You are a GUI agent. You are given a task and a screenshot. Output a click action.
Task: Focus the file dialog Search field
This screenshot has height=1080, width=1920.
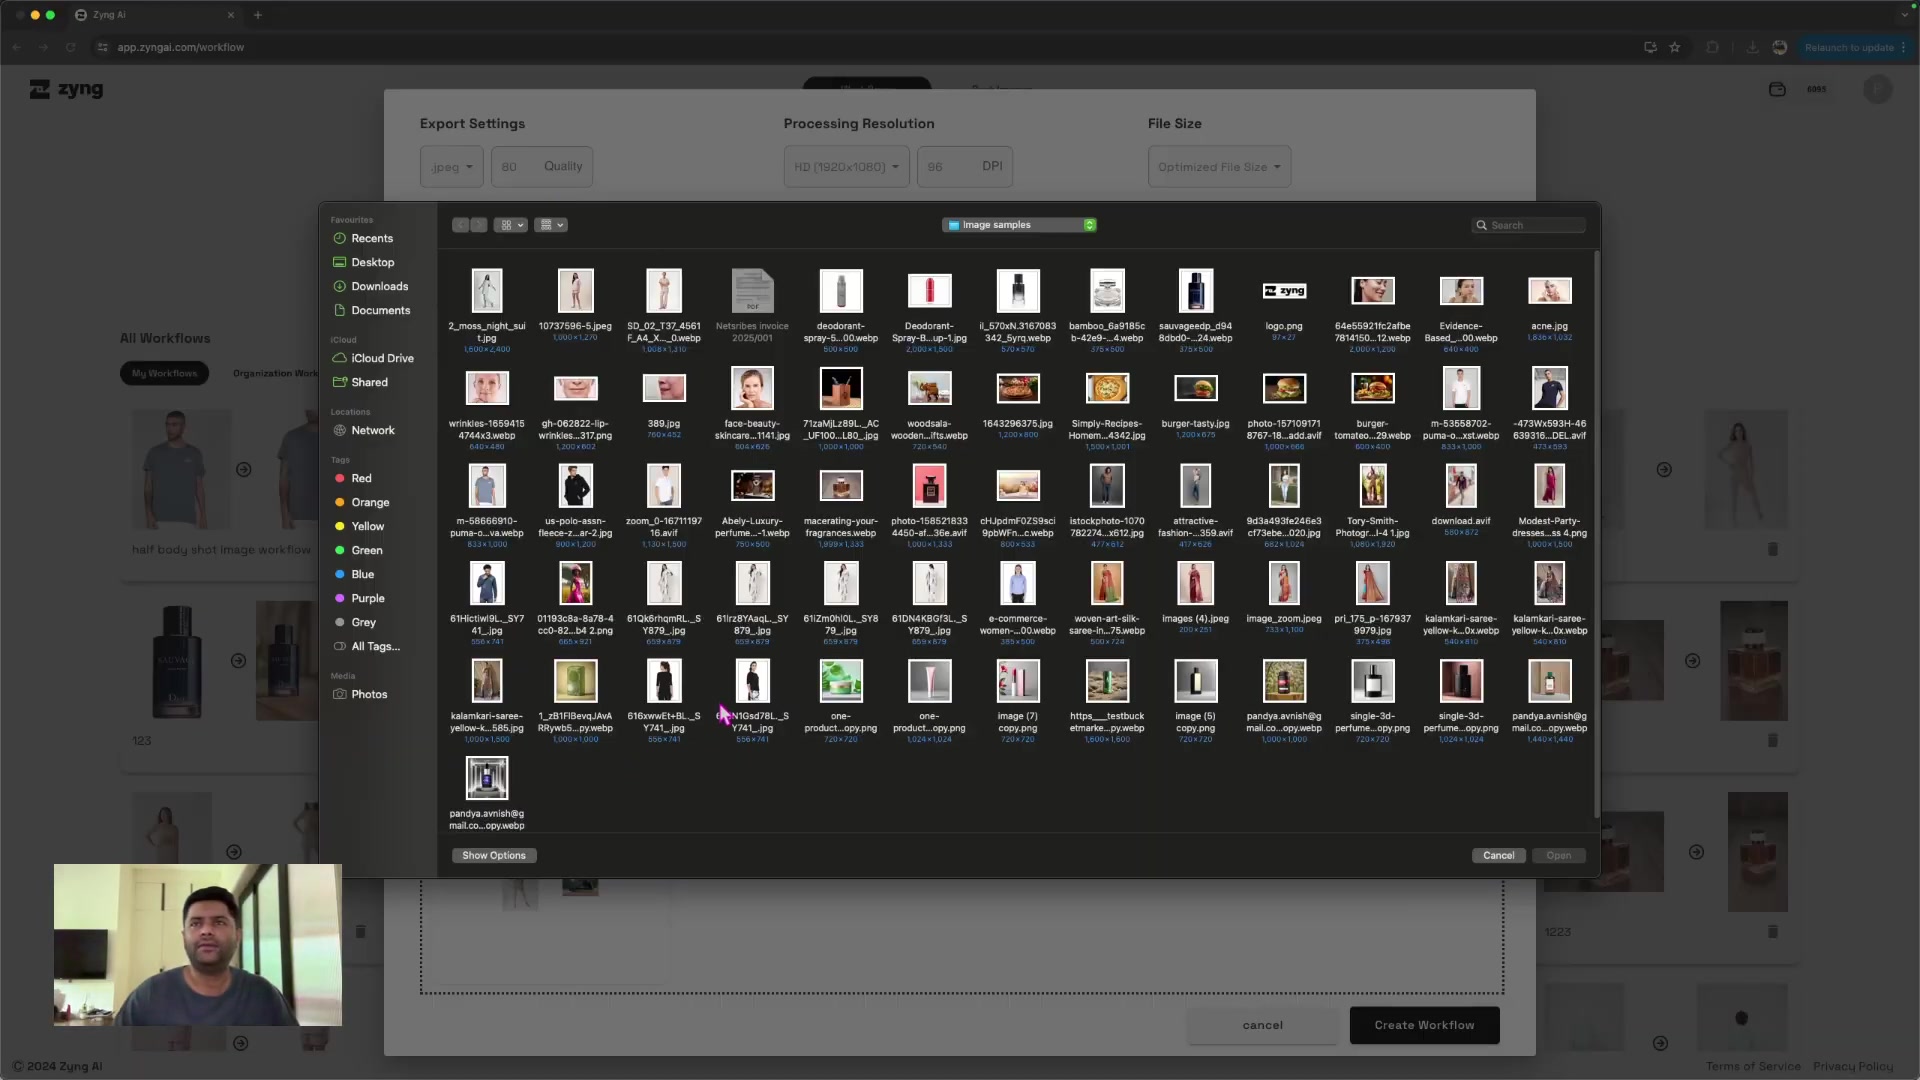click(1528, 226)
